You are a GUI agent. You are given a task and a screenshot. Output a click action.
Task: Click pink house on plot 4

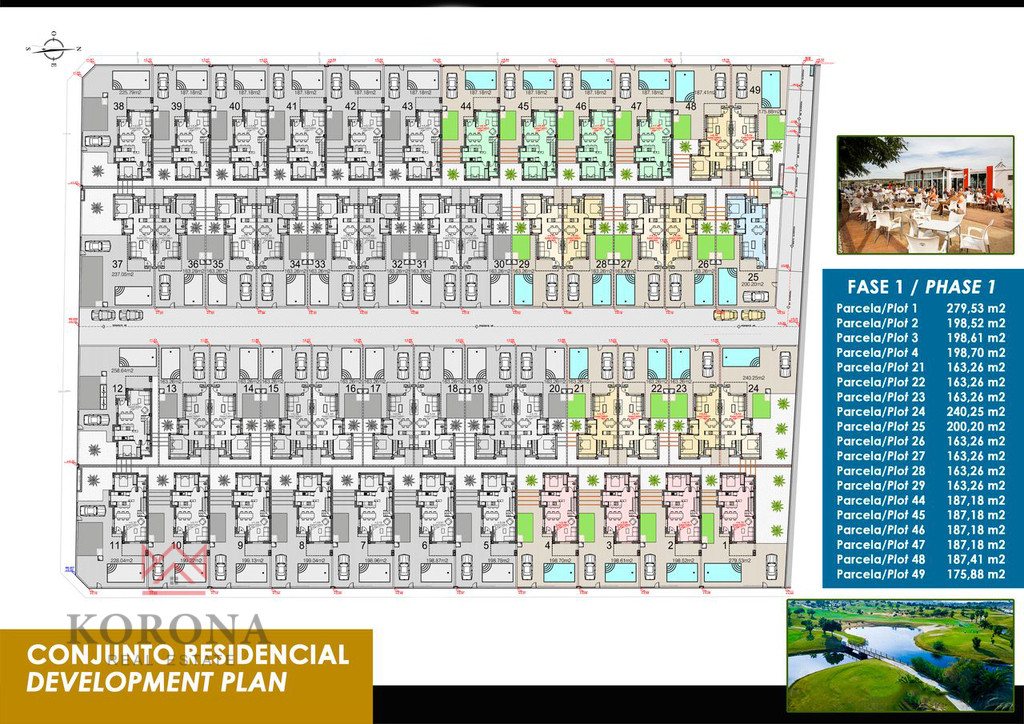click(x=559, y=508)
